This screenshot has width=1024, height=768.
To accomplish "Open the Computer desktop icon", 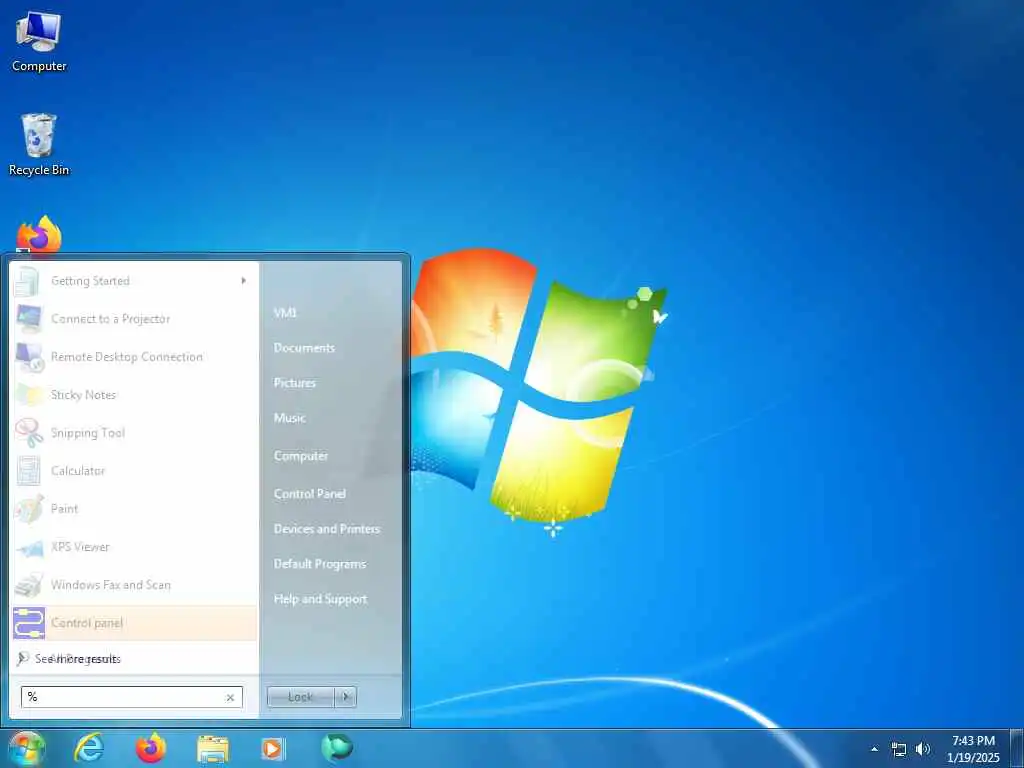I will (39, 42).
